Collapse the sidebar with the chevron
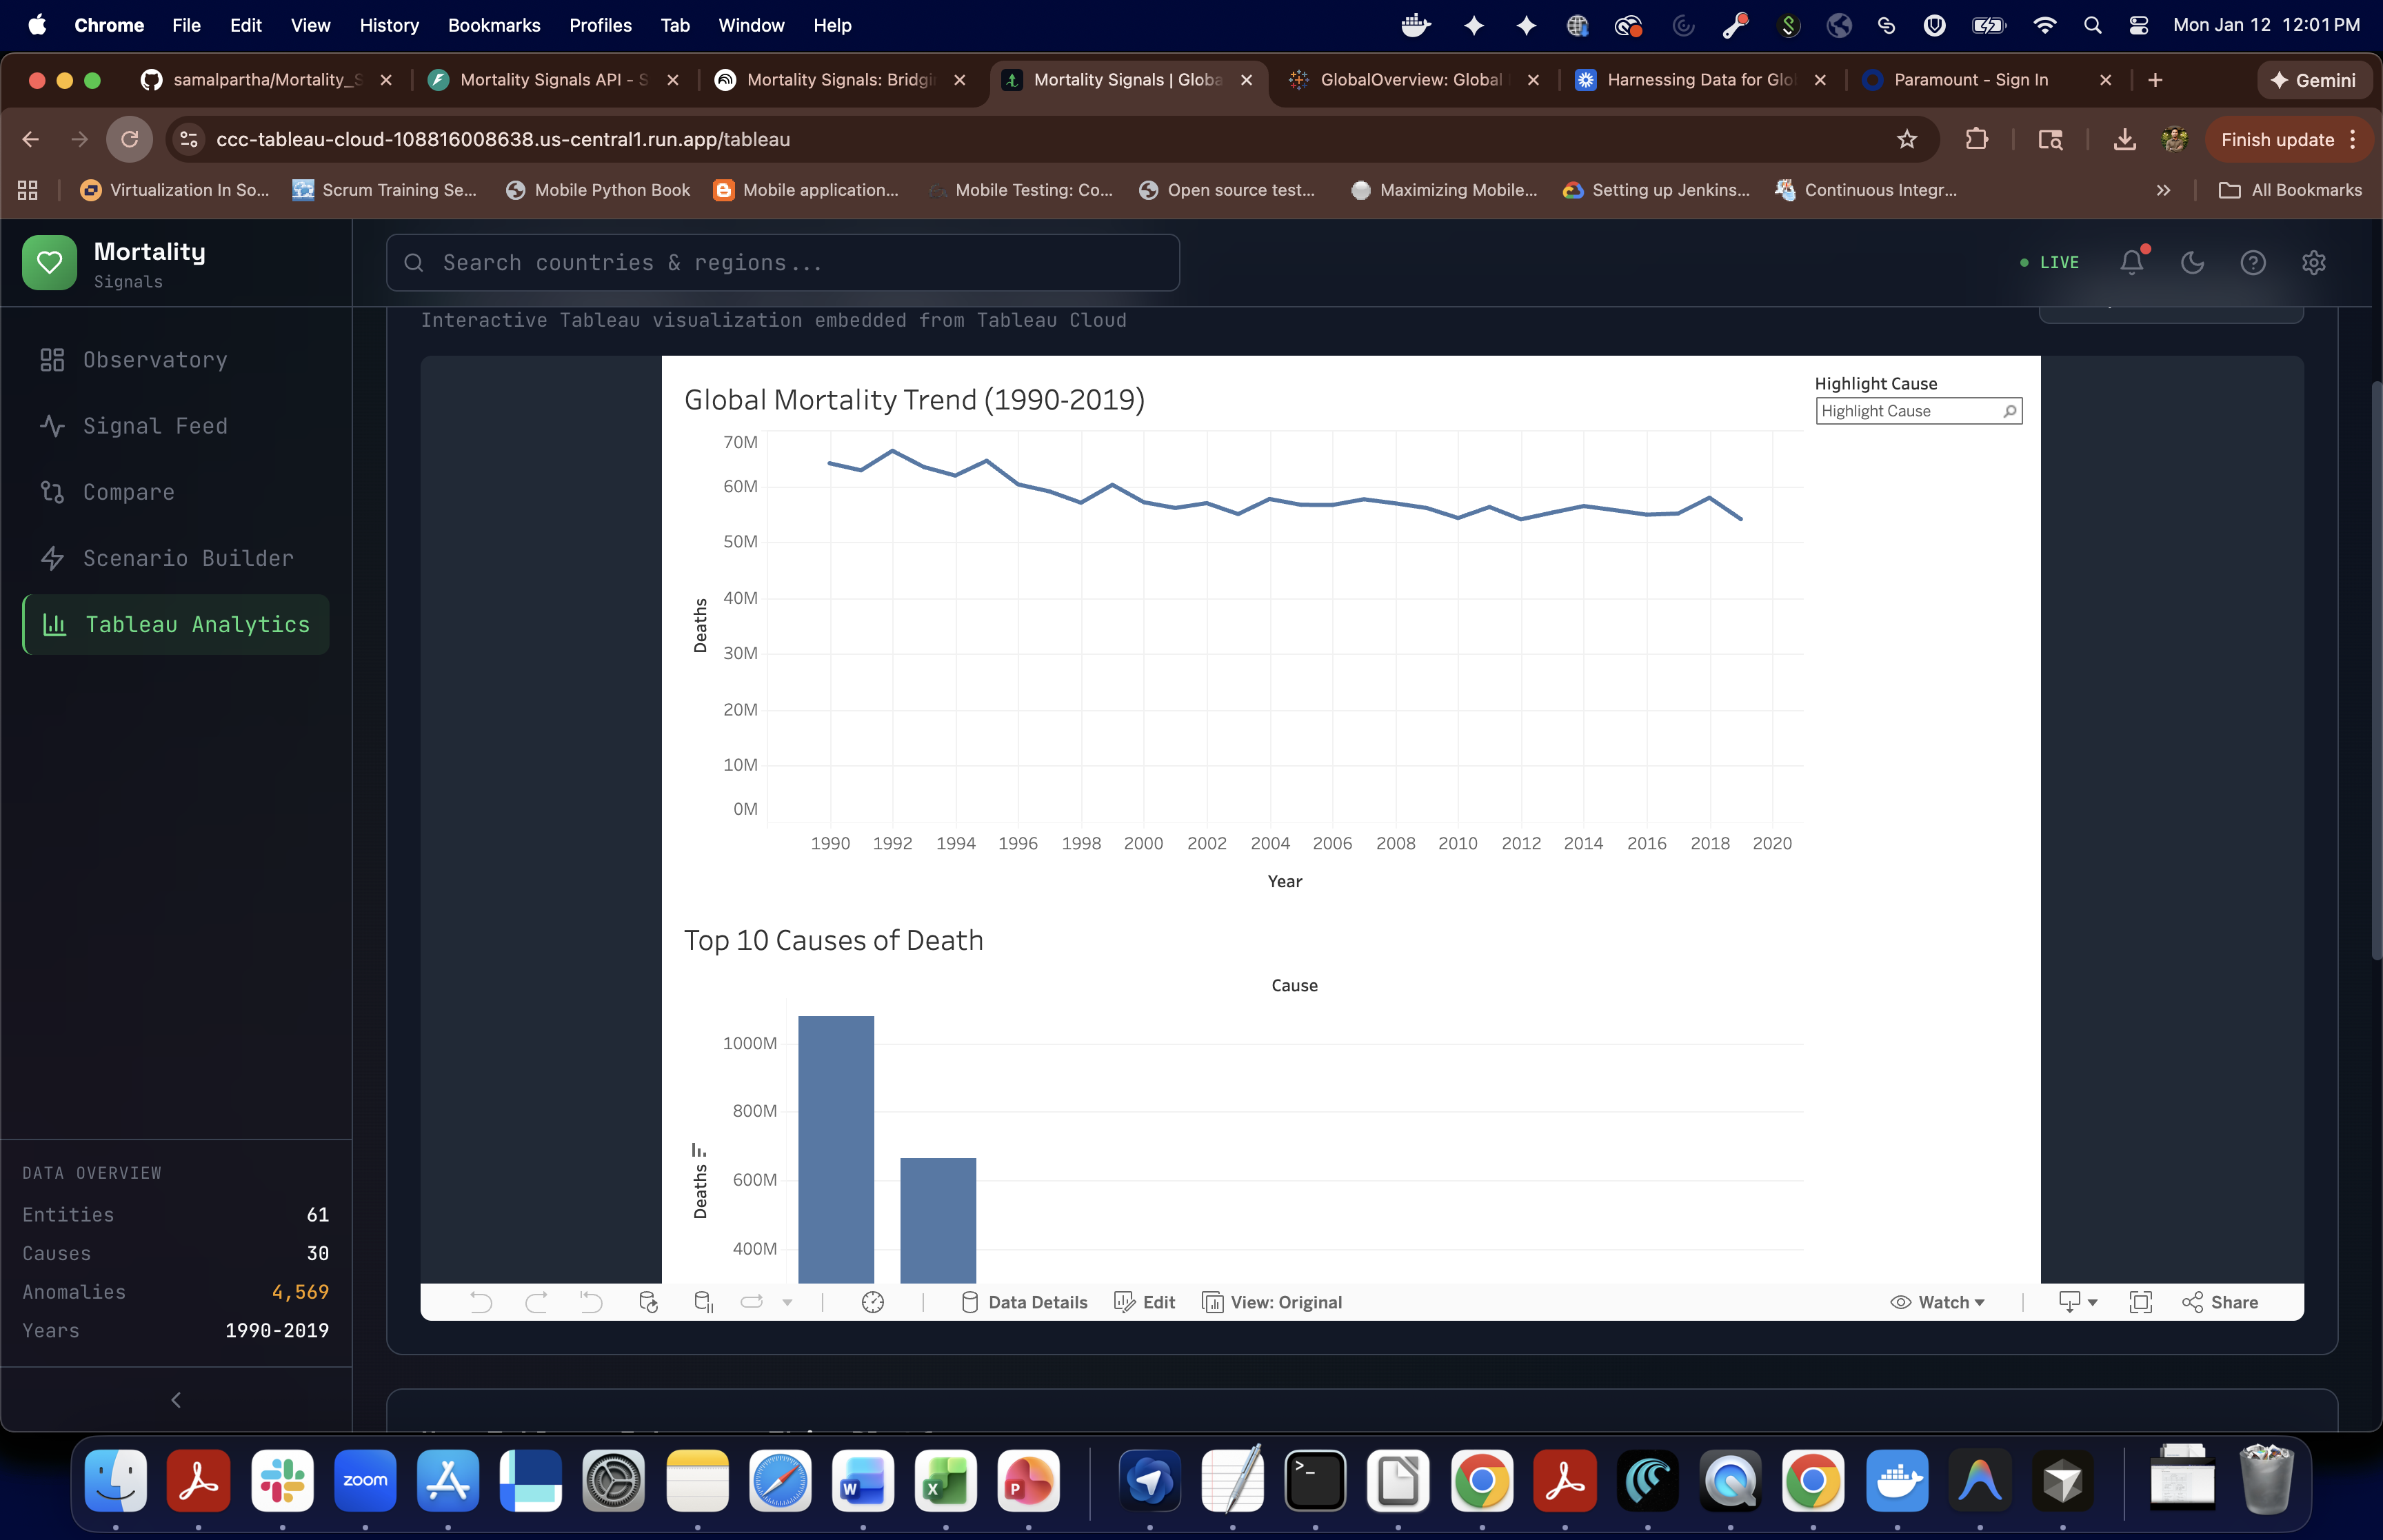This screenshot has width=2383, height=1540. click(x=176, y=1399)
